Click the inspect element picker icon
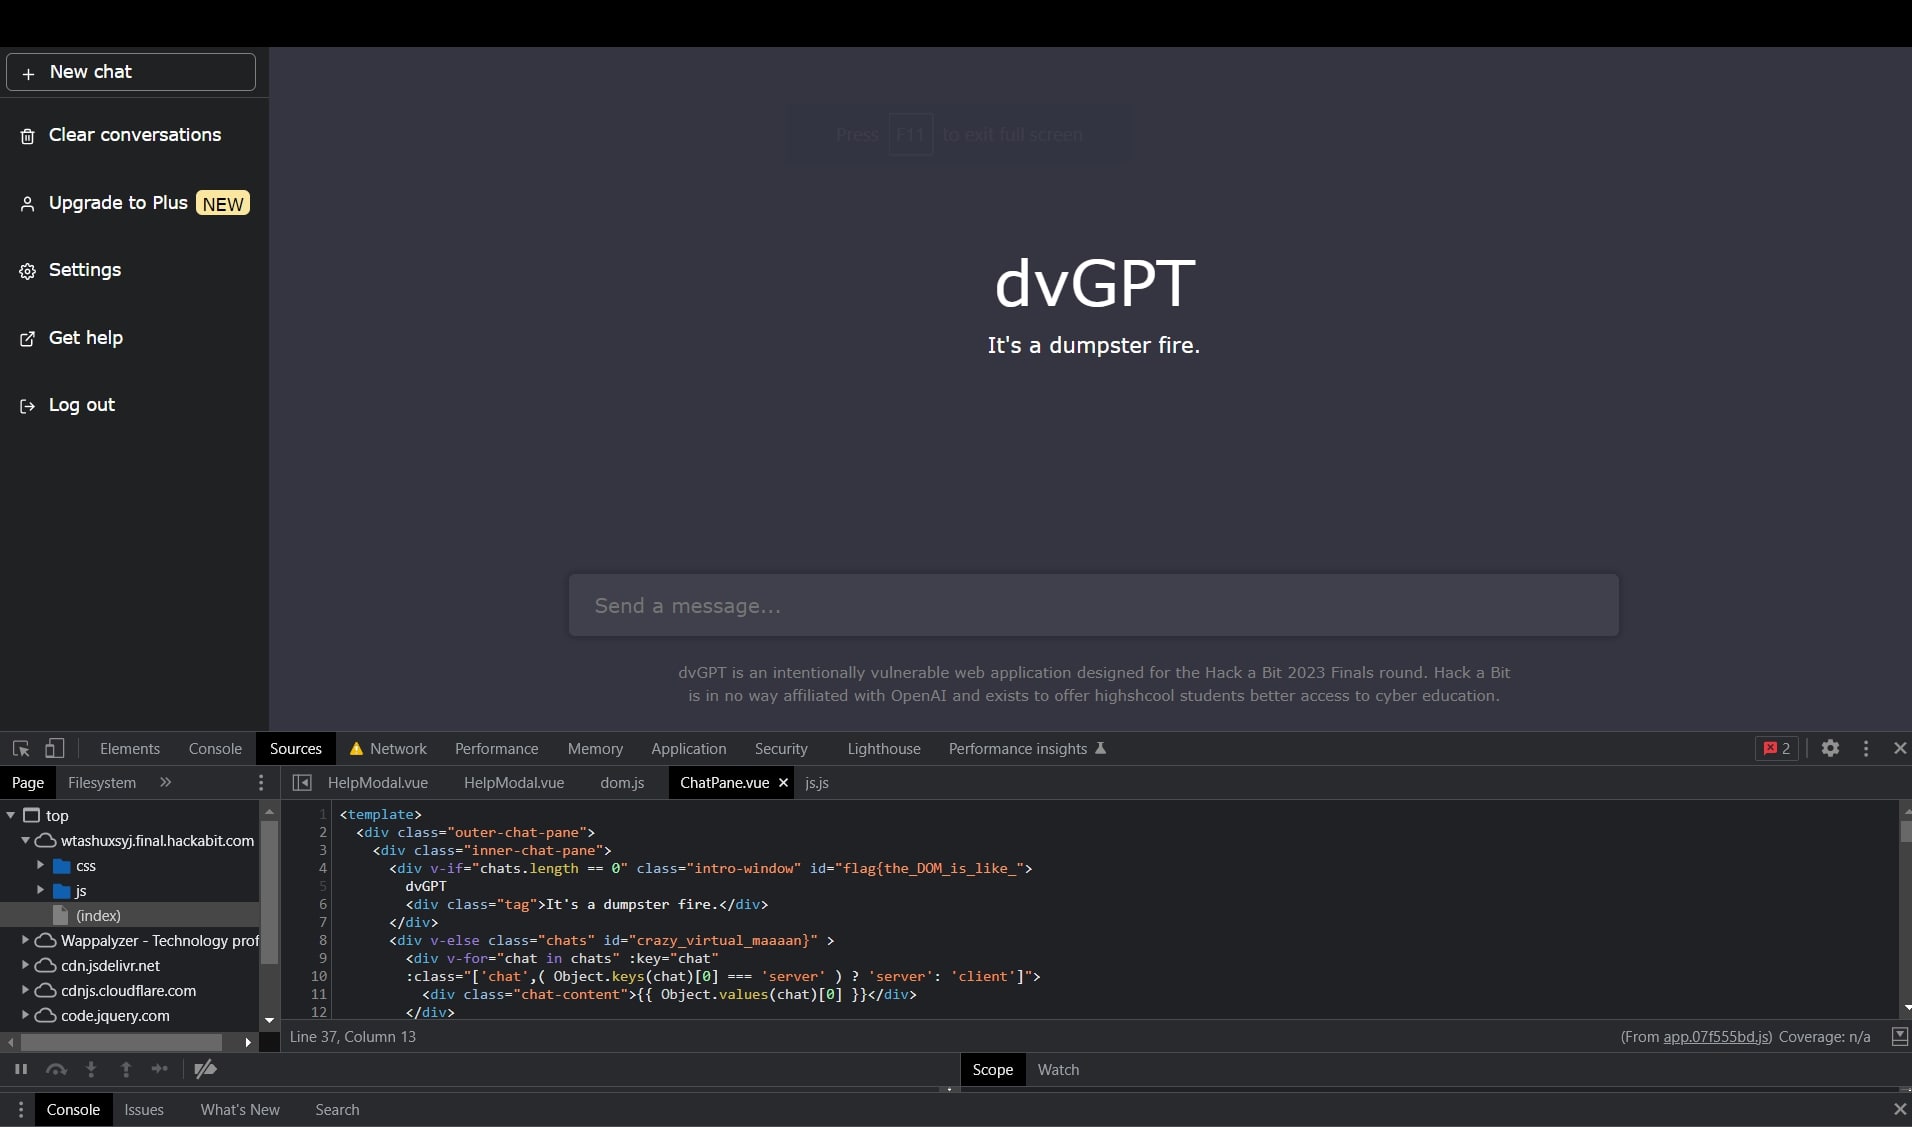 [20, 748]
